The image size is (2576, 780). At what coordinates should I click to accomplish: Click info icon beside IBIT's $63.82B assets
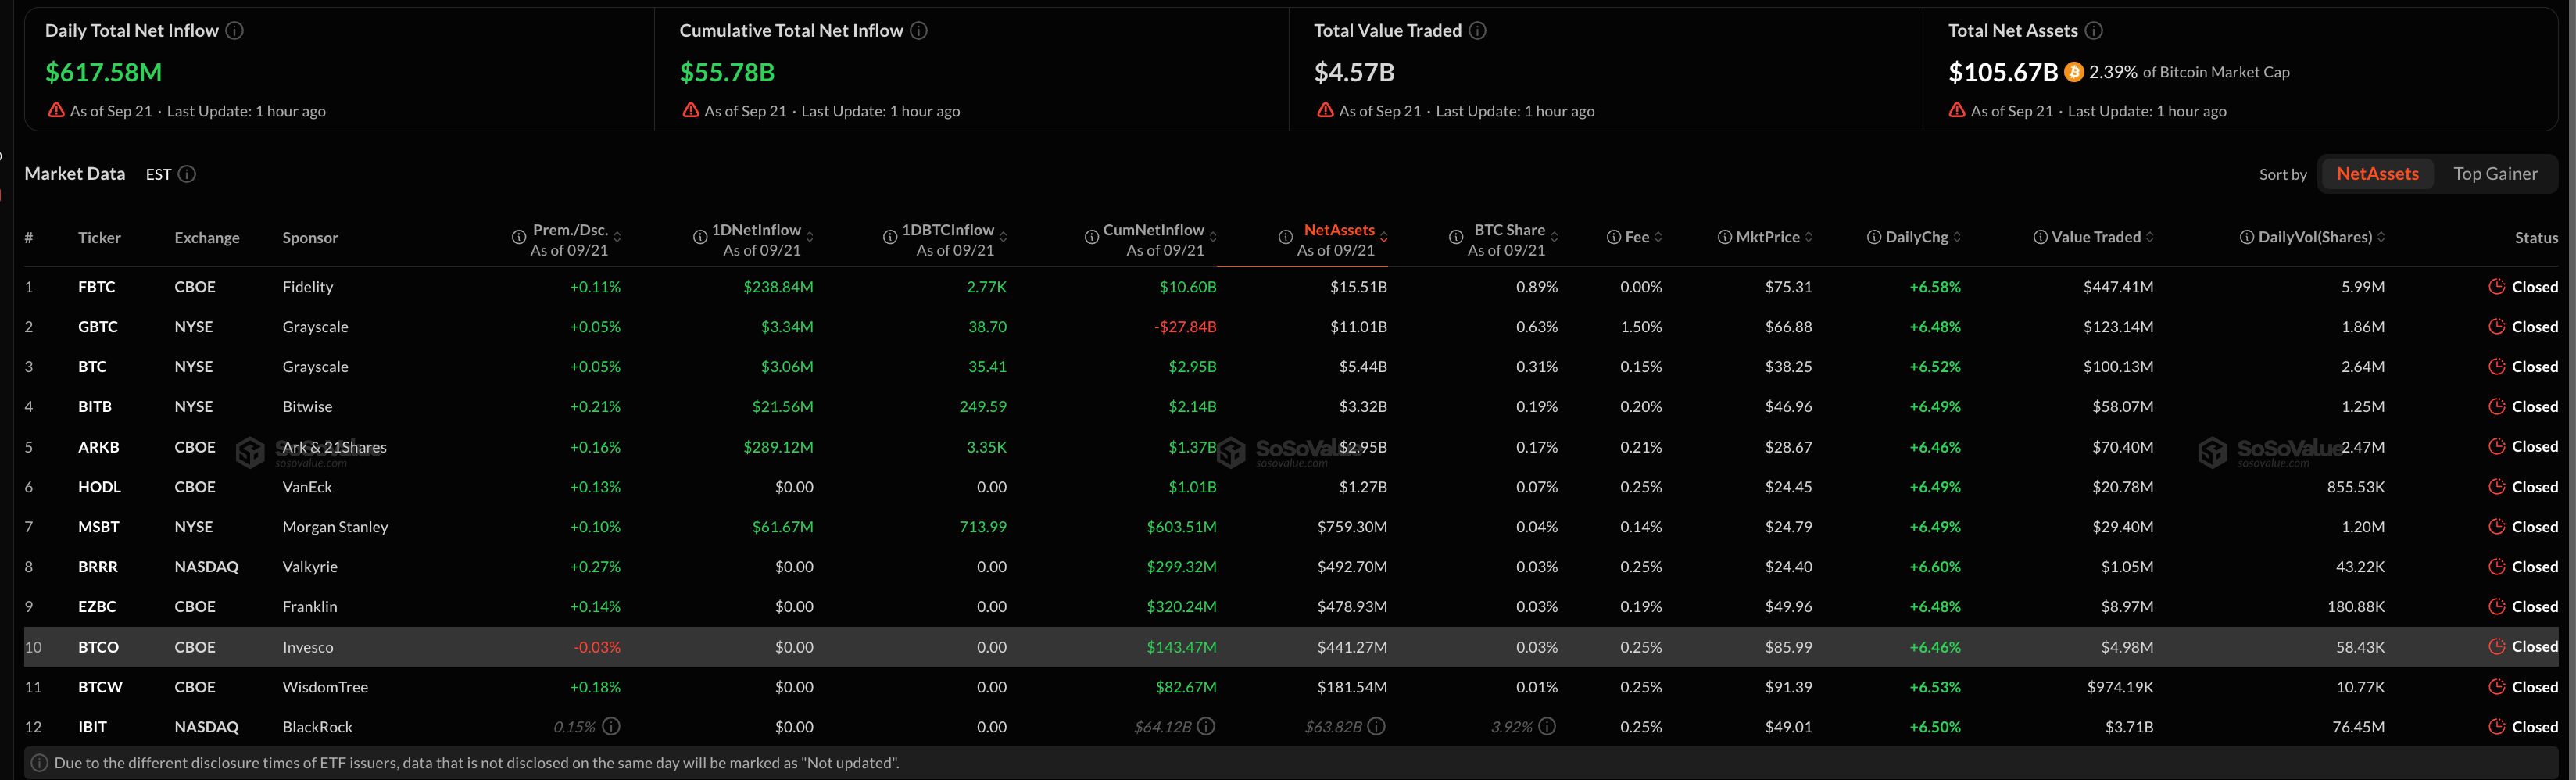tap(1377, 726)
